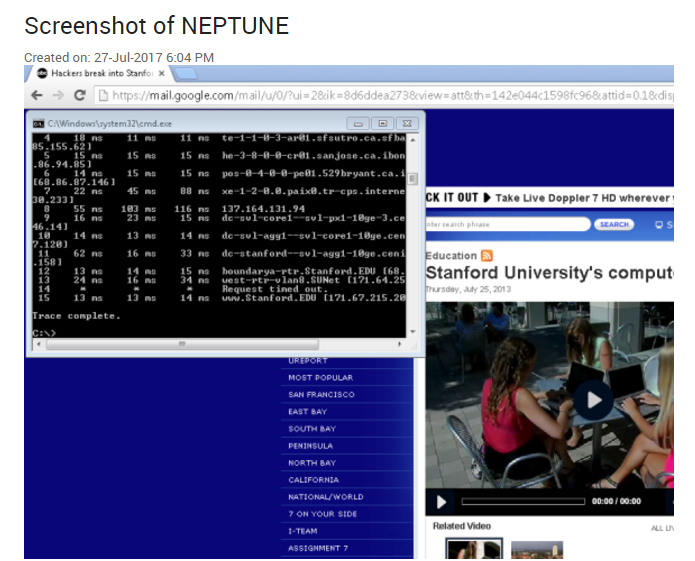This screenshot has width=695, height=561.
Task: Click the browser back arrow
Action: tap(36, 95)
